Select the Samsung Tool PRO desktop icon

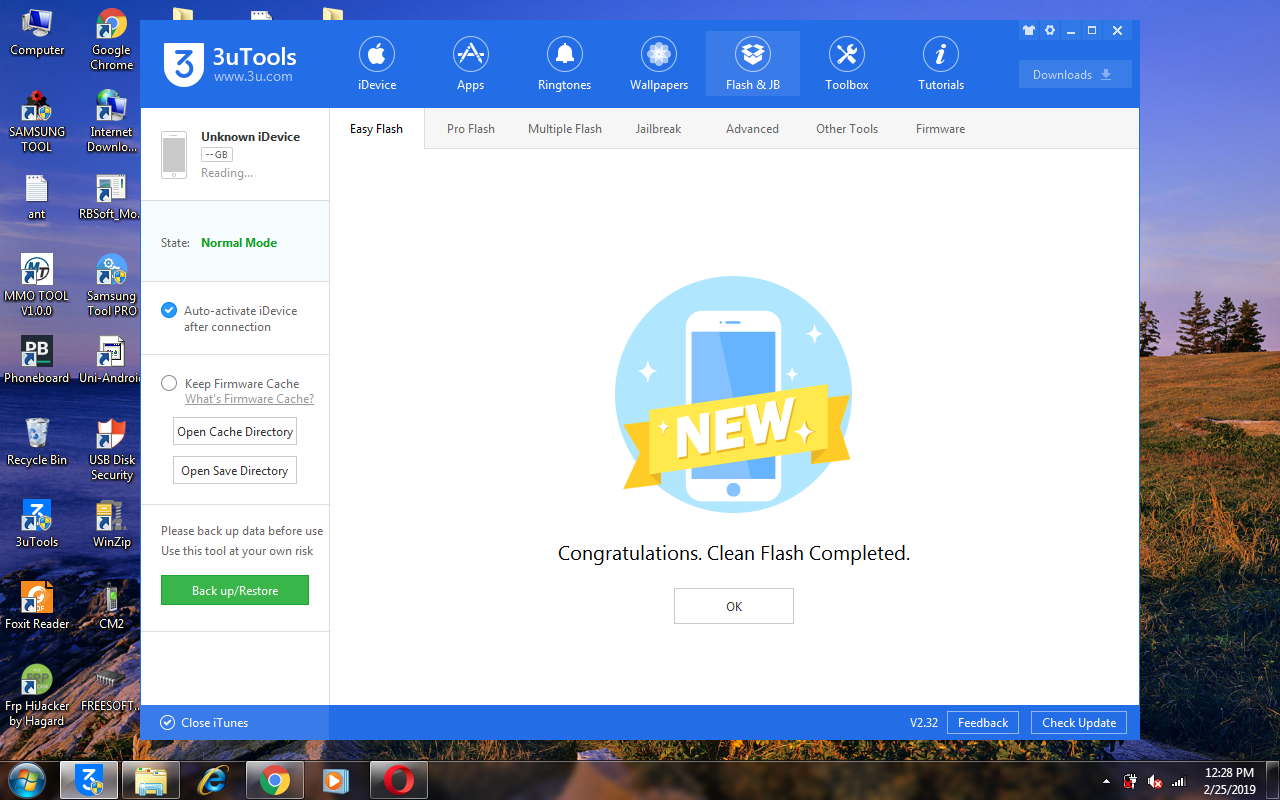tap(111, 285)
